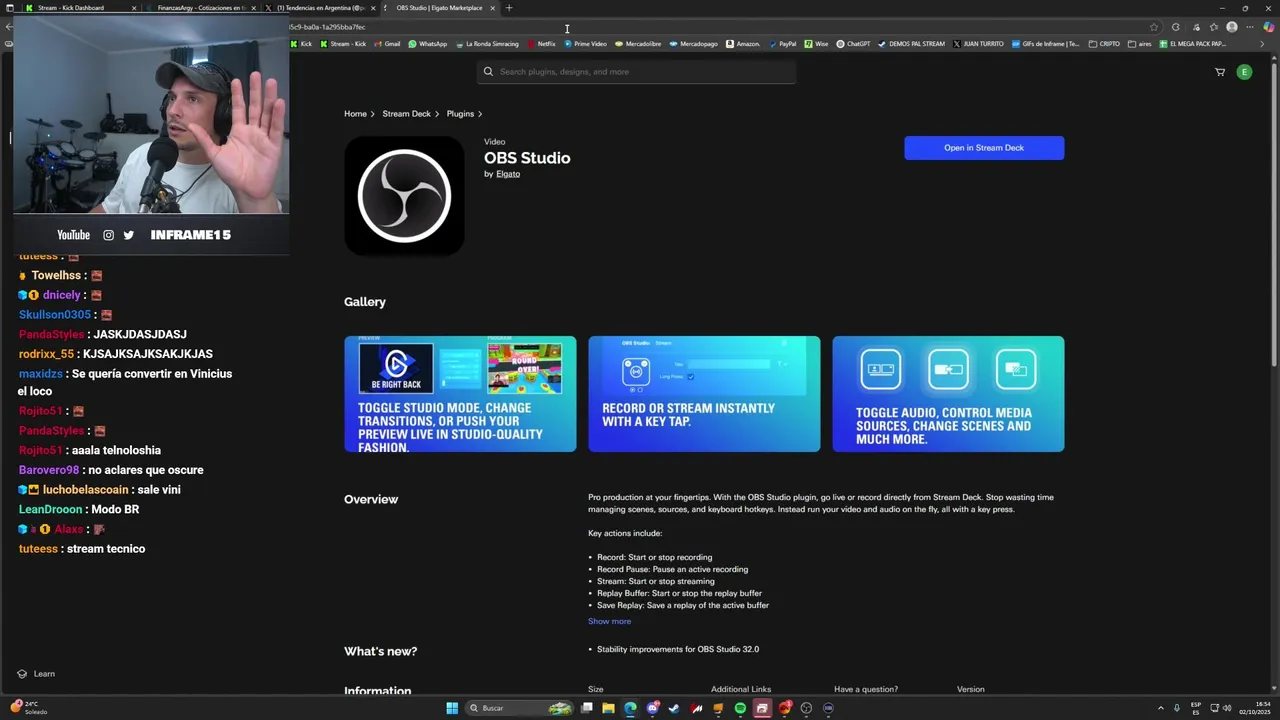Open Discord from the taskbar
Image resolution: width=1280 pixels, height=720 pixels.
click(652, 708)
